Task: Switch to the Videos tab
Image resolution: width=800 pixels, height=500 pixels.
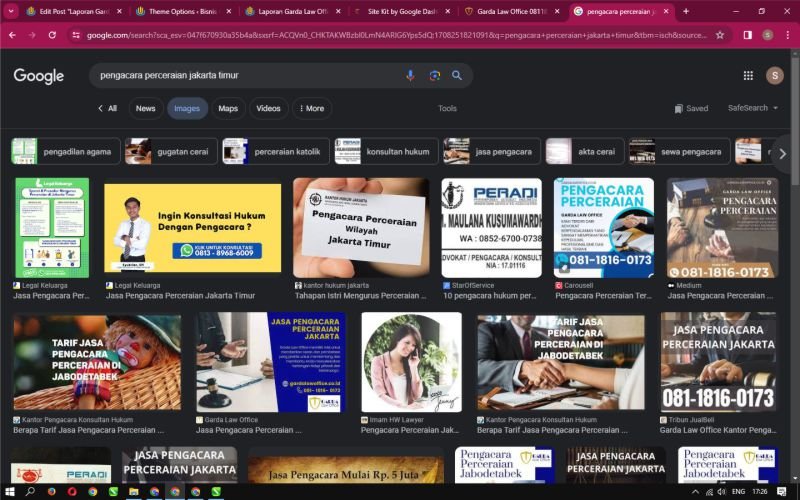Action: tap(268, 108)
